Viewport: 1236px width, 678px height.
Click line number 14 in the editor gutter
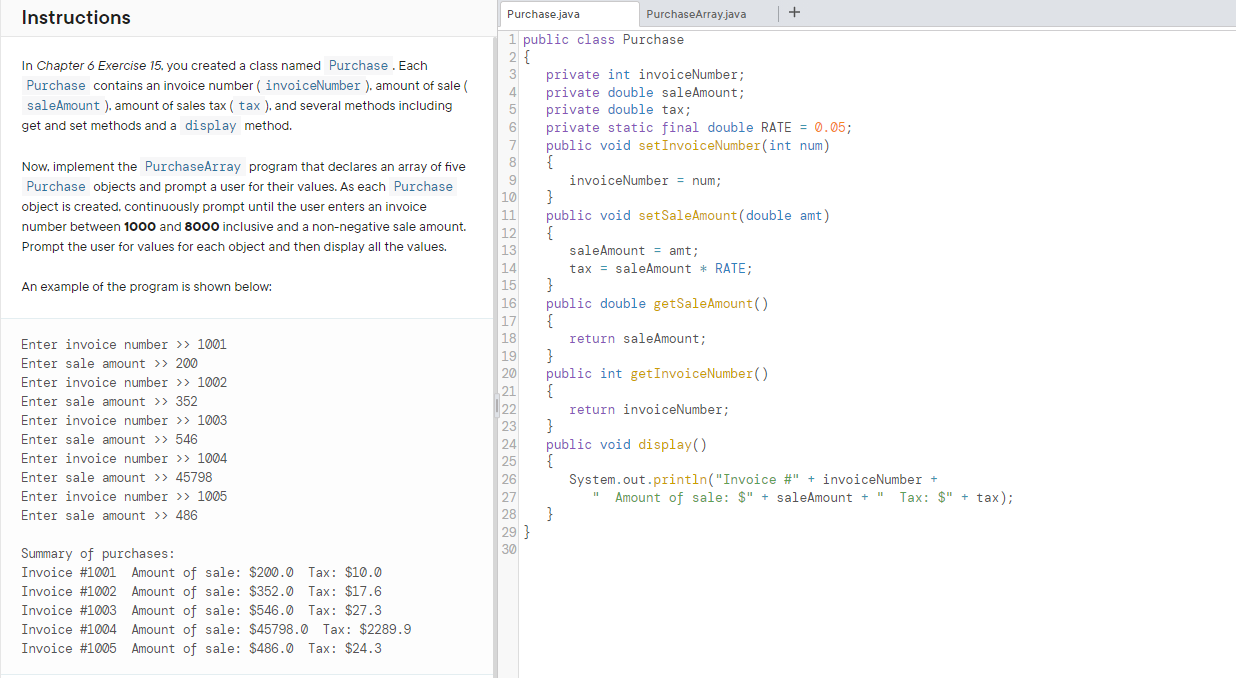click(x=511, y=268)
